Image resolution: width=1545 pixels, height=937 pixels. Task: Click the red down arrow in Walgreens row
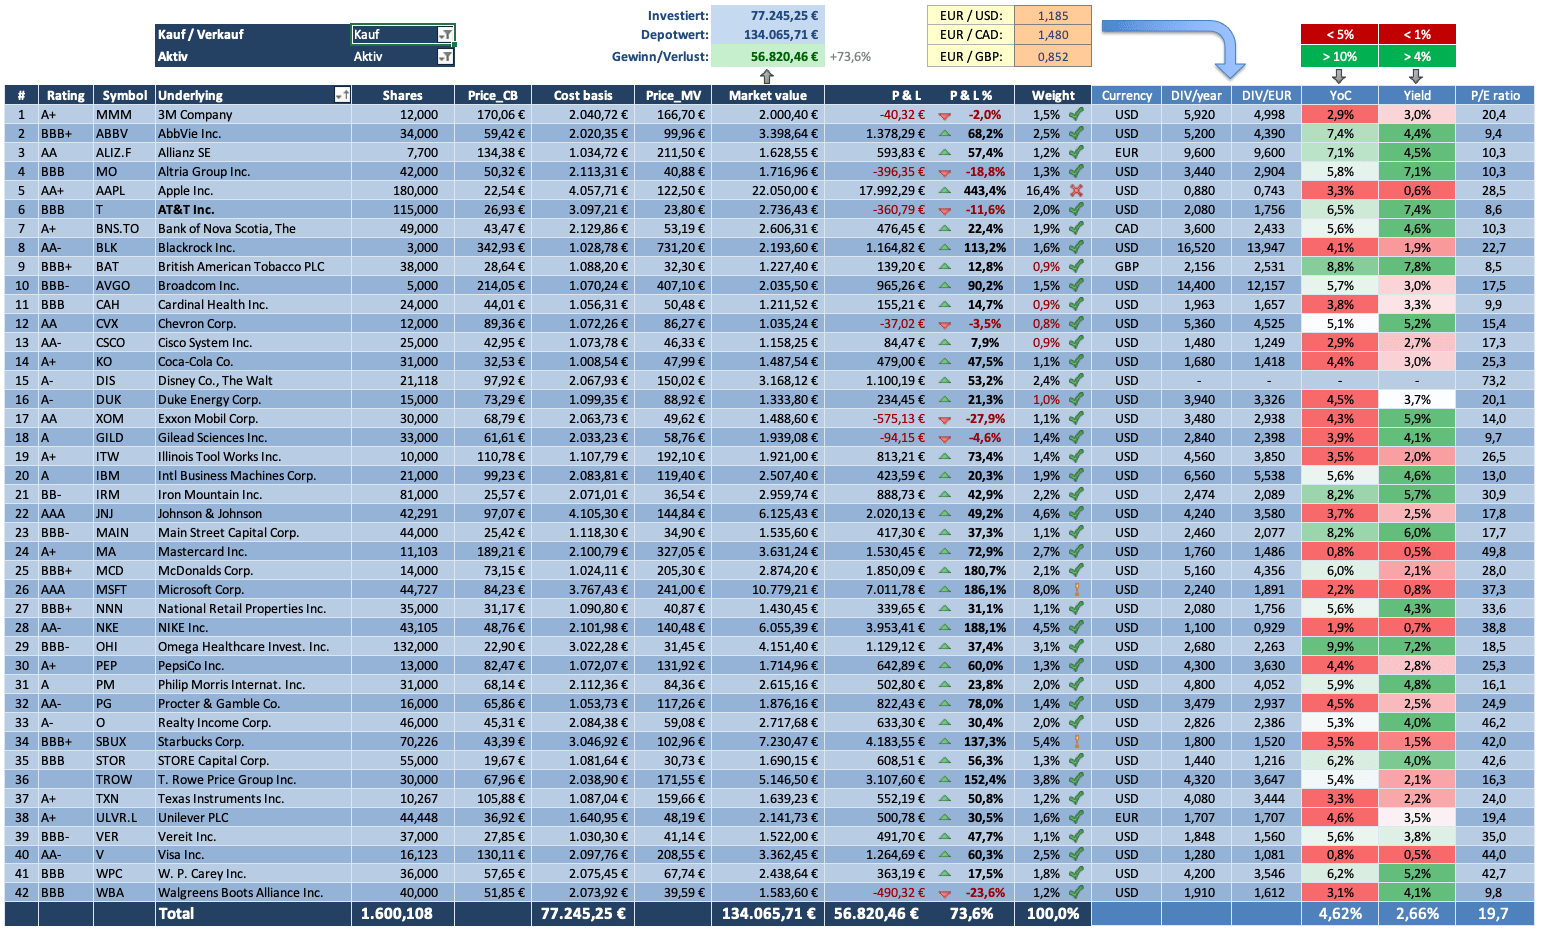(x=945, y=893)
